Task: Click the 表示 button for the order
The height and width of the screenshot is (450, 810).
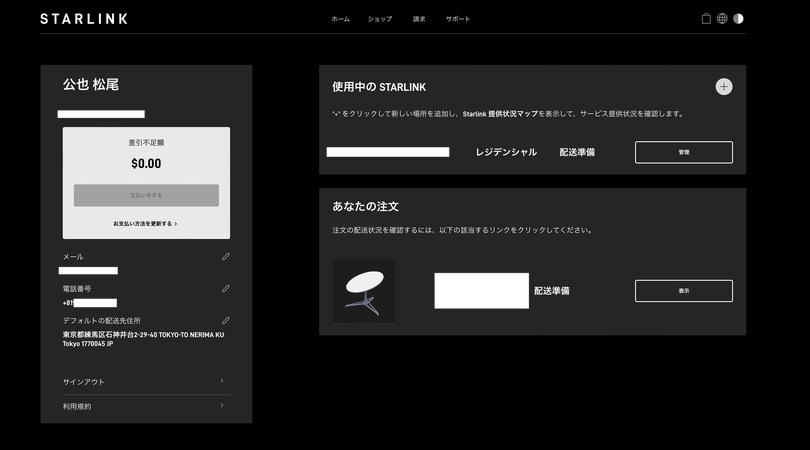Action: pyautogui.click(x=683, y=291)
